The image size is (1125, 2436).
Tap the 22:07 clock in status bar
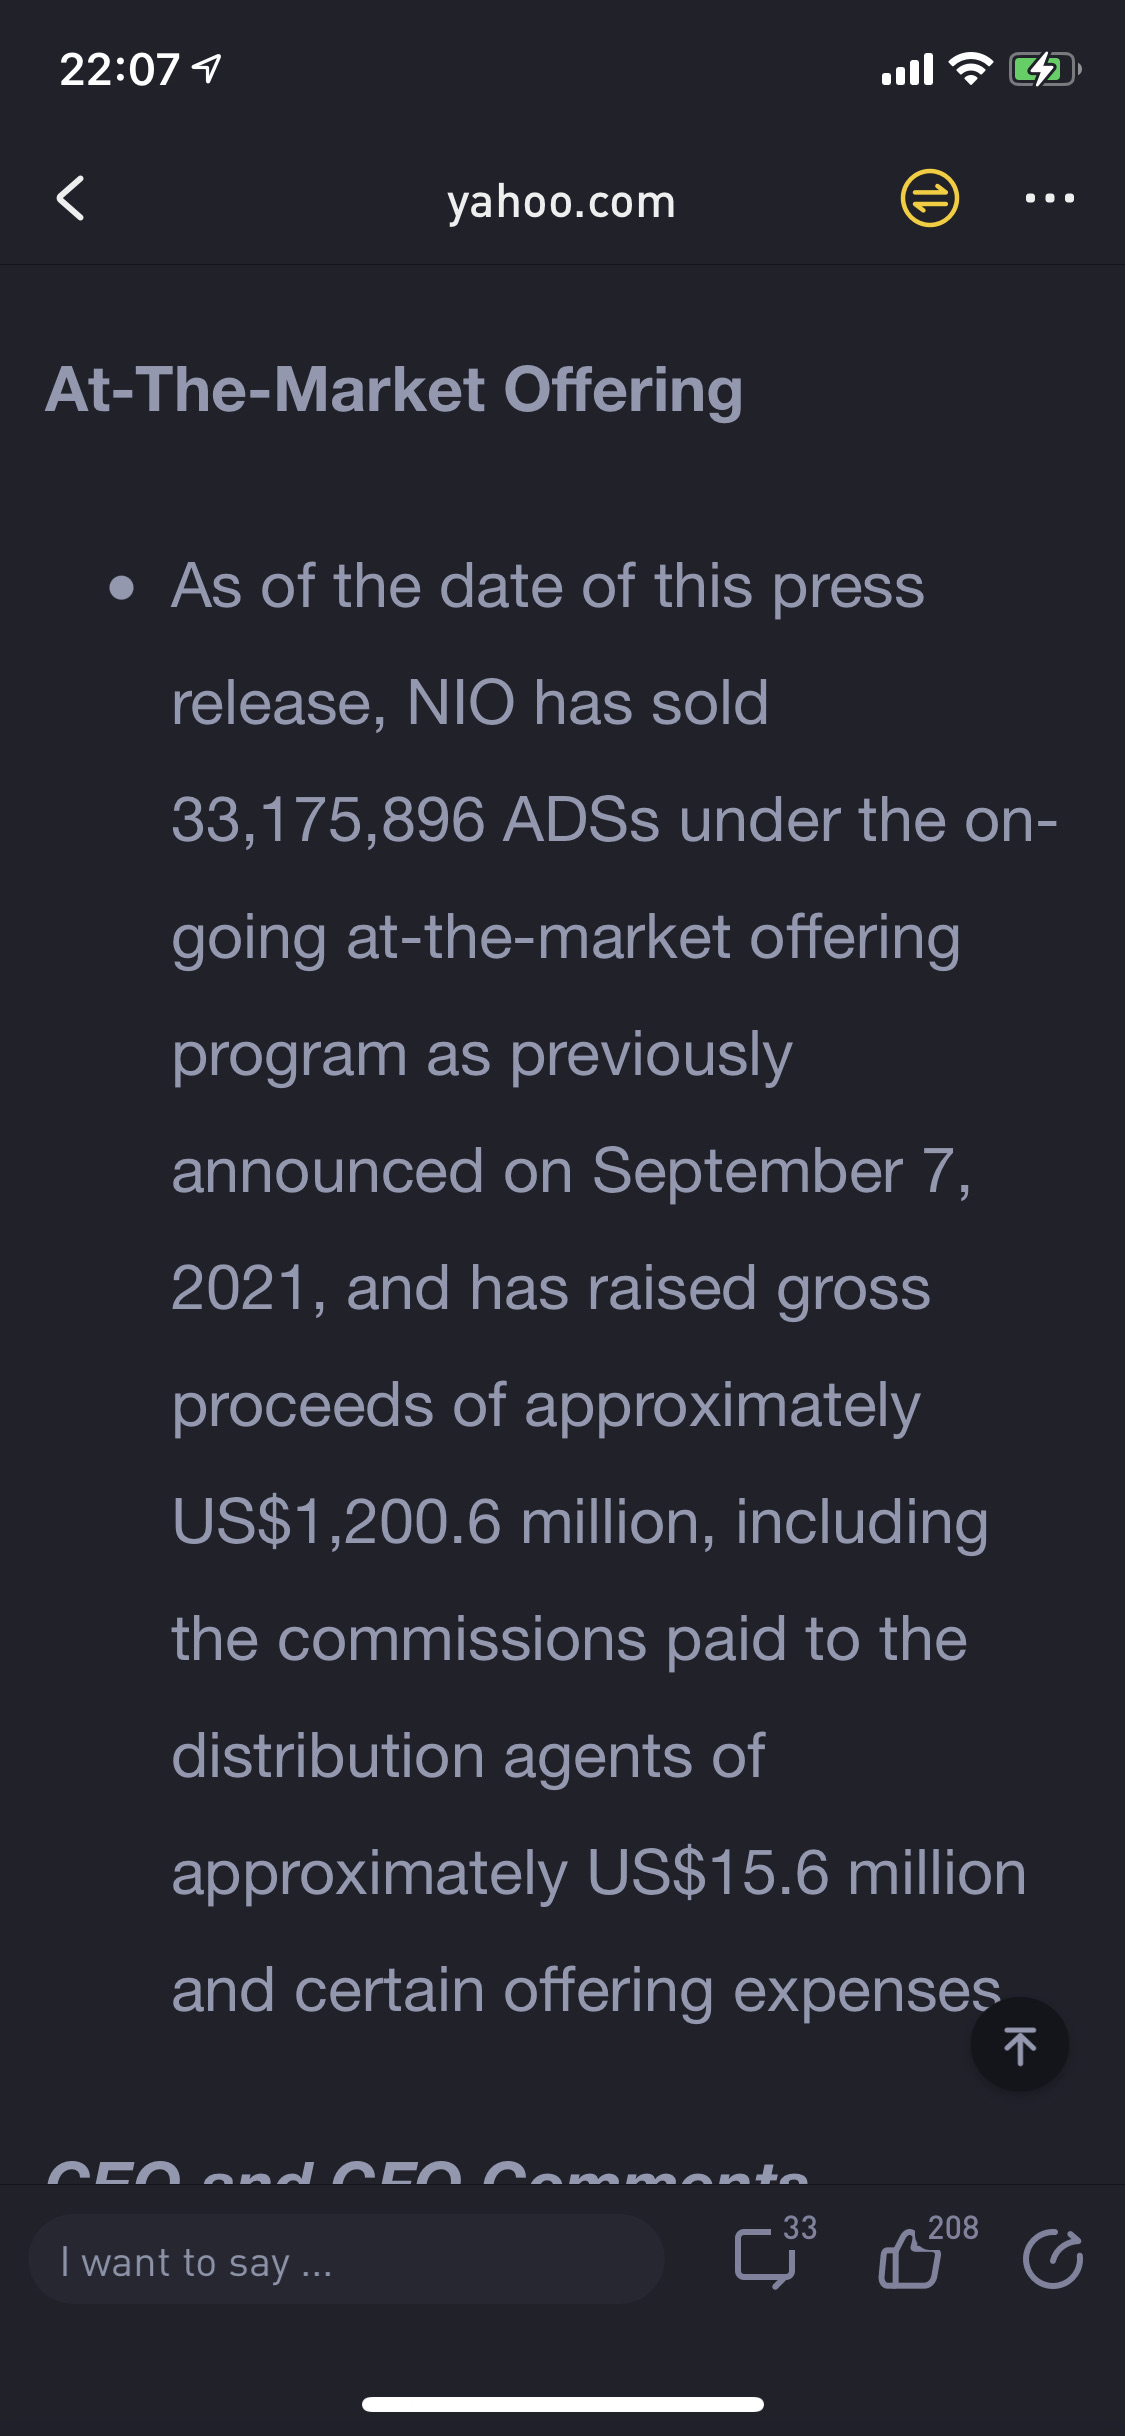[119, 70]
